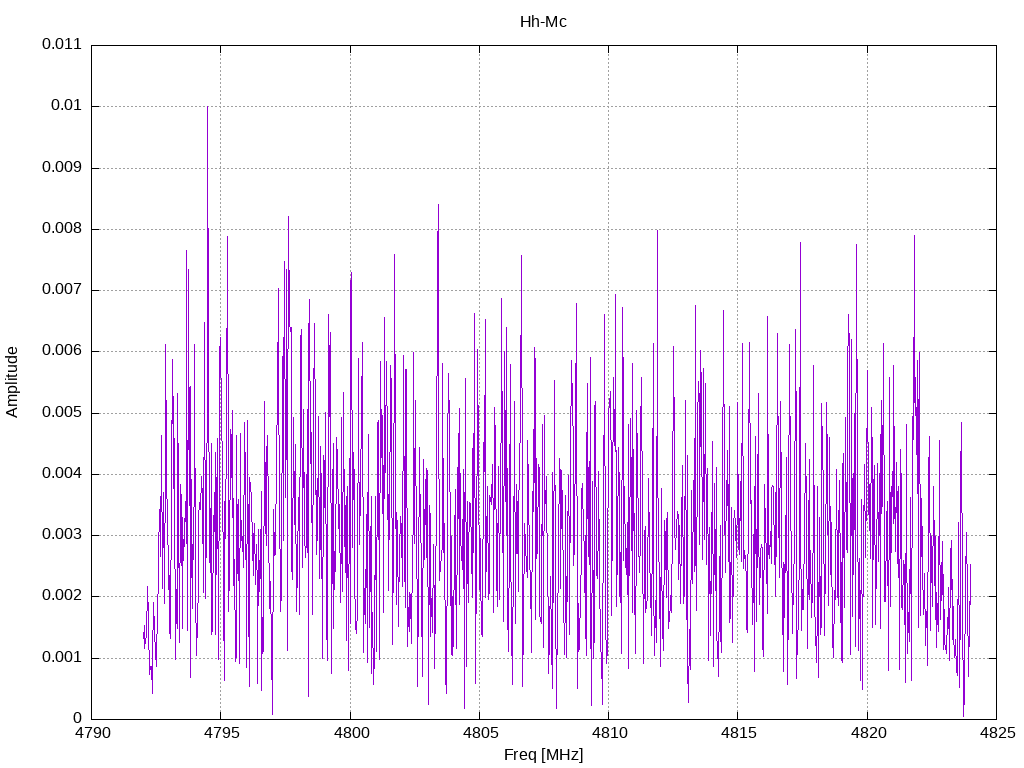Click the 0.003 y-axis tick label
This screenshot has height=768, width=1024.
(x=62, y=535)
